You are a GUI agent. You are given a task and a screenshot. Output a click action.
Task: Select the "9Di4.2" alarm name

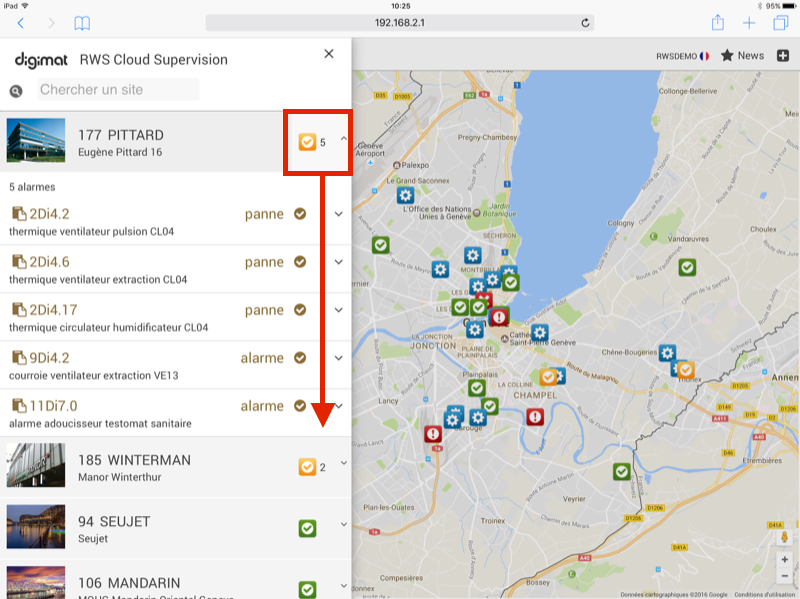click(49, 358)
